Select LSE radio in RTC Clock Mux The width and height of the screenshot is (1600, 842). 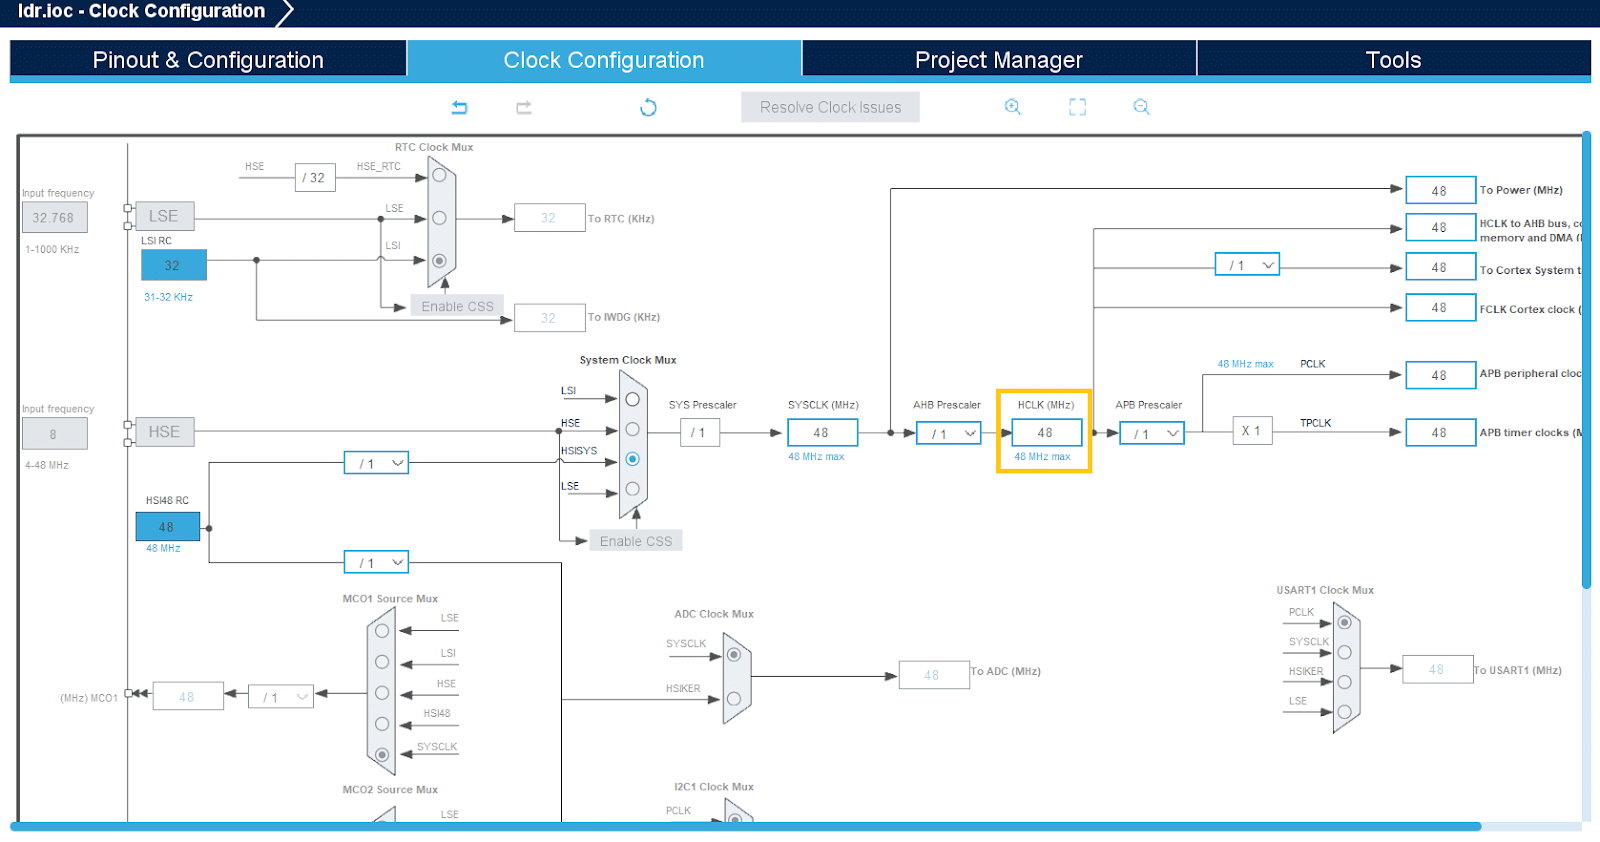439,218
